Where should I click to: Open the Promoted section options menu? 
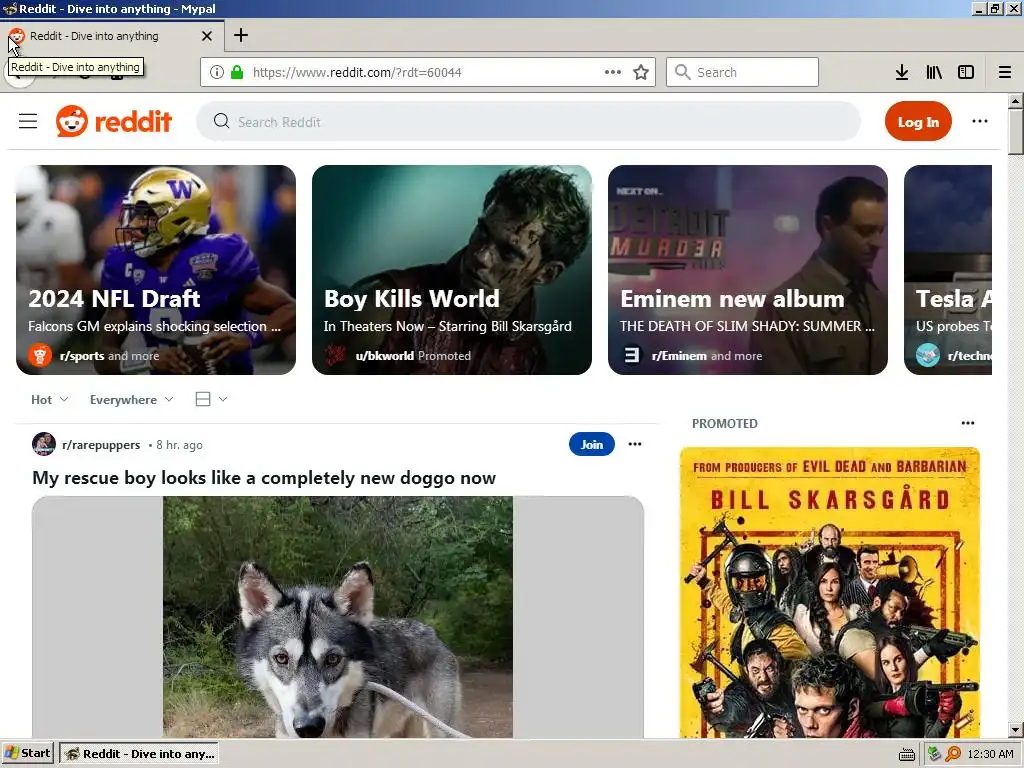[968, 423]
